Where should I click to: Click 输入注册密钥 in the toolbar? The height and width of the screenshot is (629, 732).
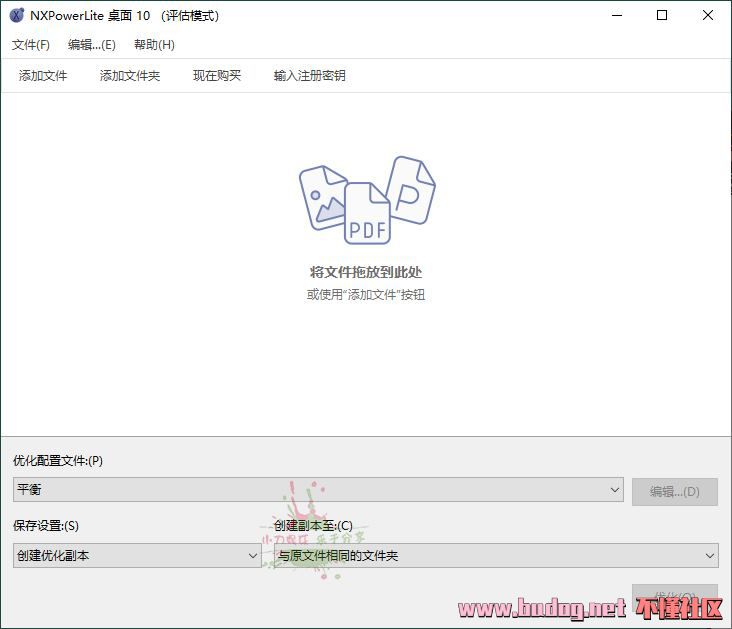[x=310, y=76]
